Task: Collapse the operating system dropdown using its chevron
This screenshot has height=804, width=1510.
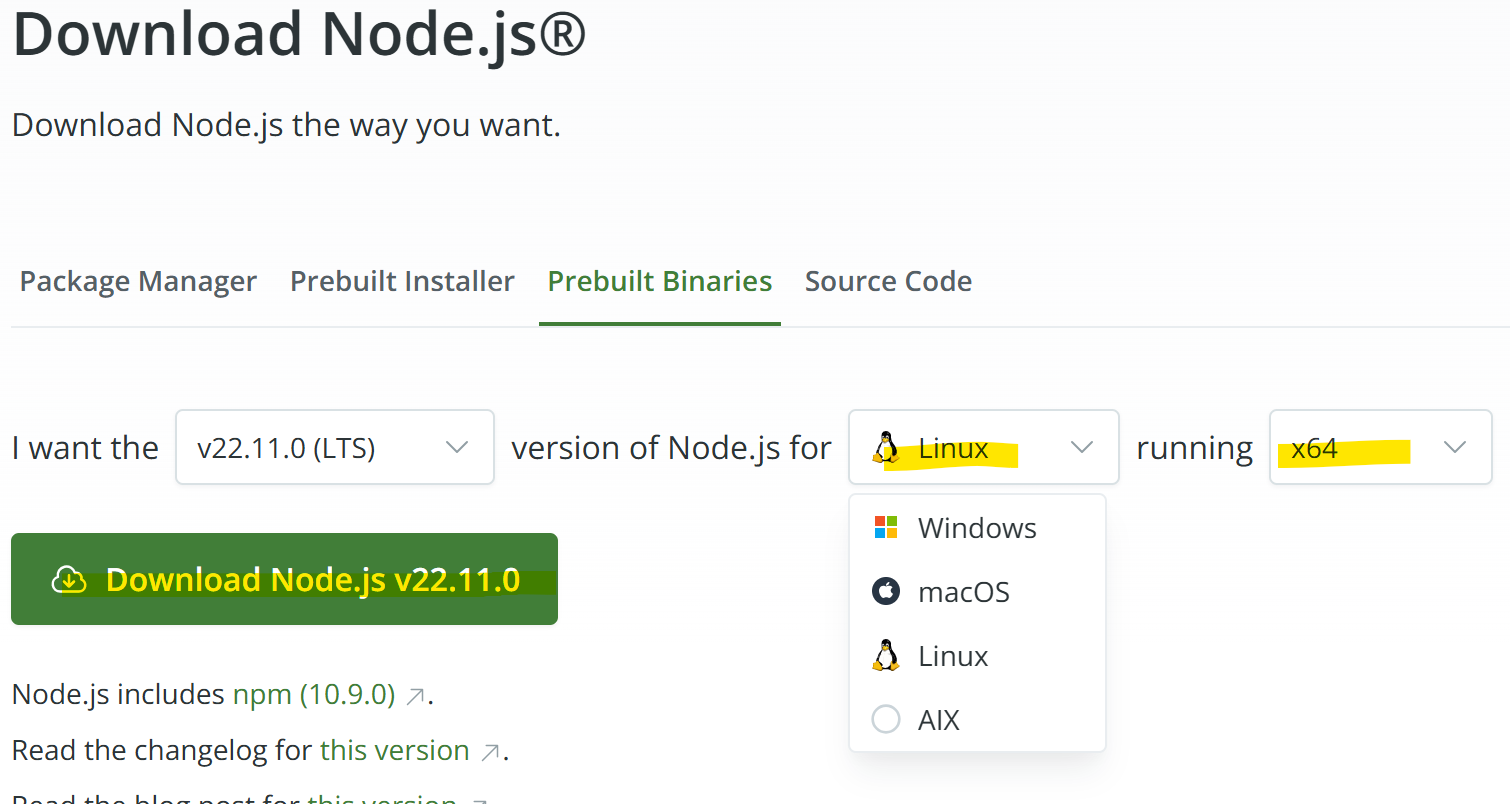Action: (1081, 448)
